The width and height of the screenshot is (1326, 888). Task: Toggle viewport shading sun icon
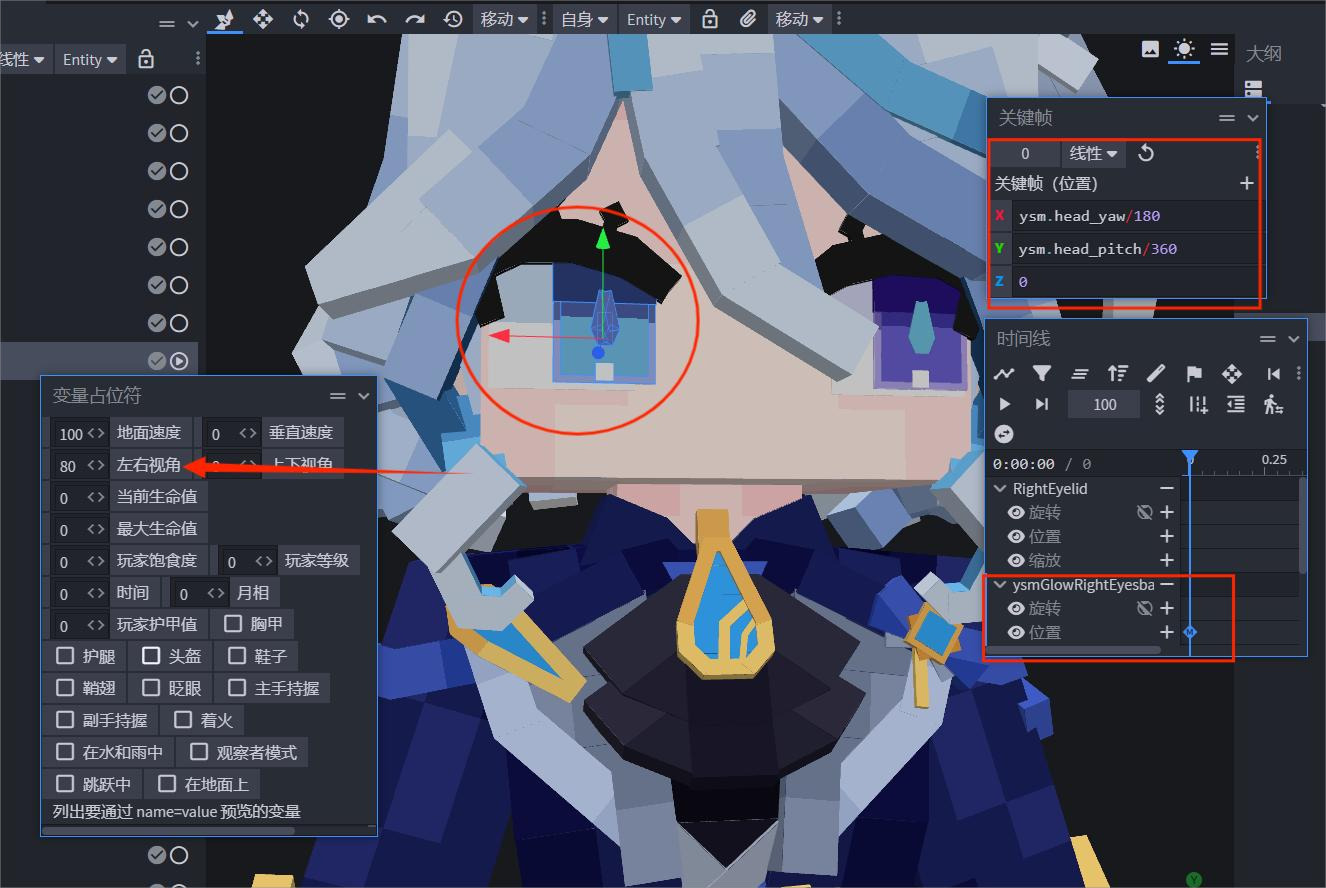(x=1184, y=49)
